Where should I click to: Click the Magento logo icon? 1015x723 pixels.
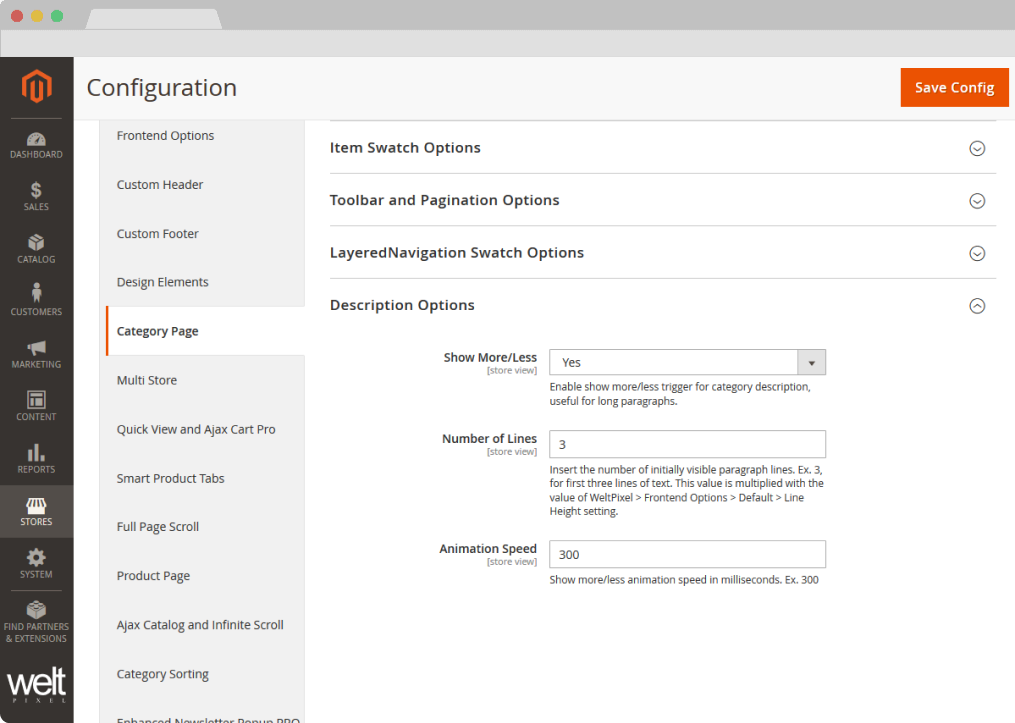36,87
